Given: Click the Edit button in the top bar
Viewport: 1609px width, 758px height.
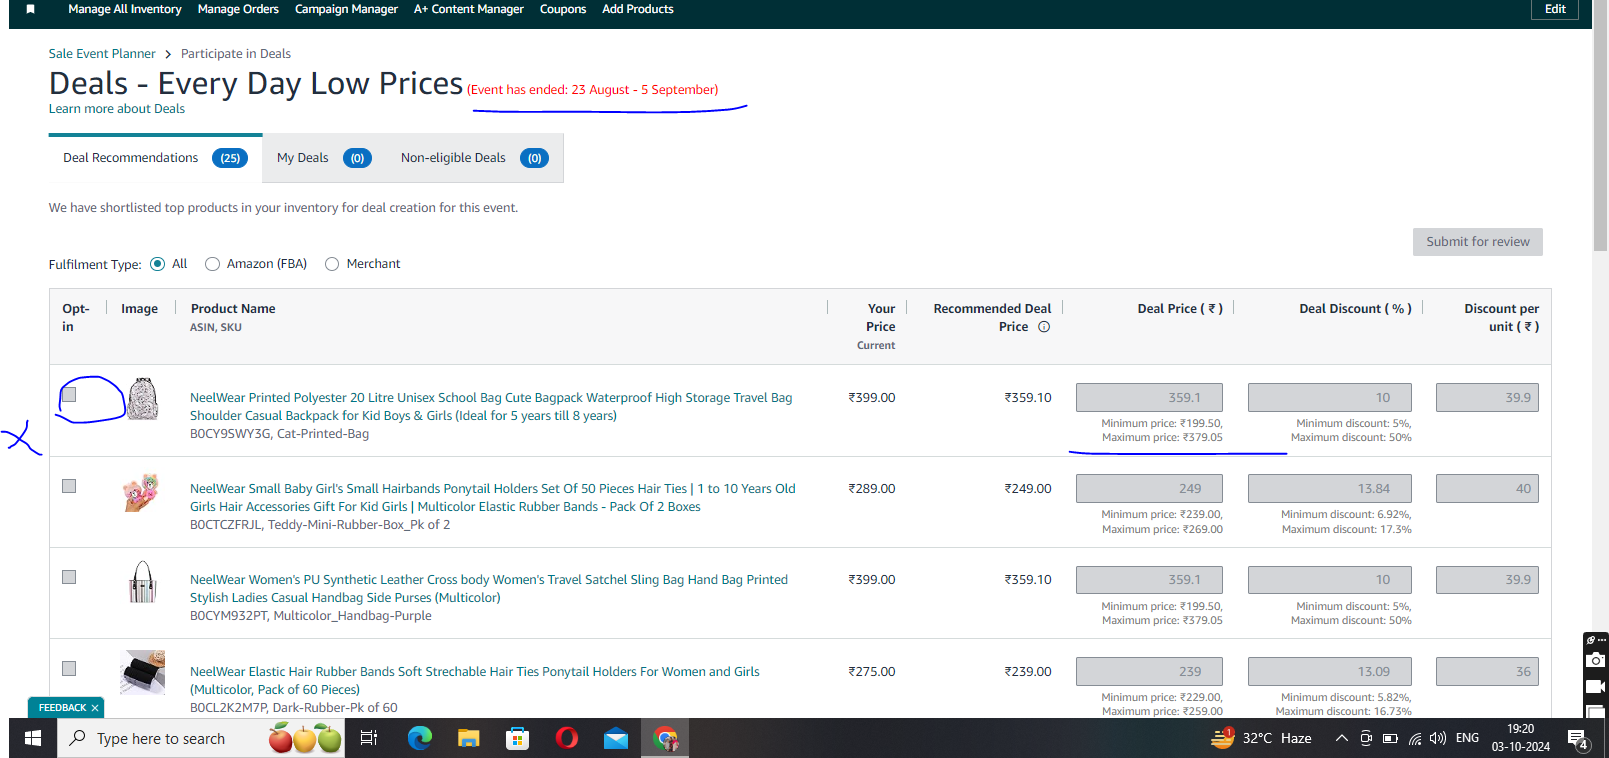Looking at the screenshot, I should tap(1555, 9).
